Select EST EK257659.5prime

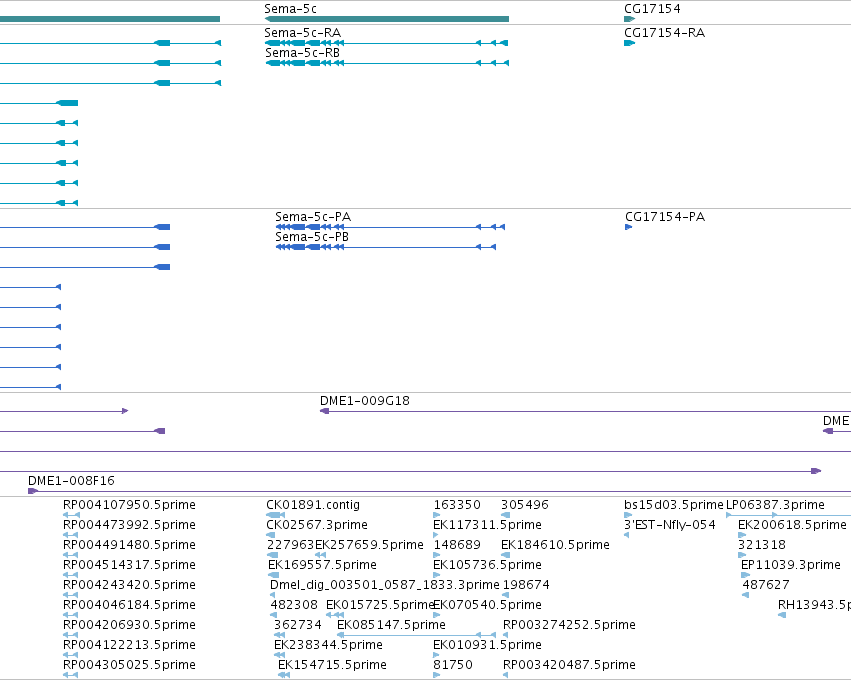coord(369,545)
